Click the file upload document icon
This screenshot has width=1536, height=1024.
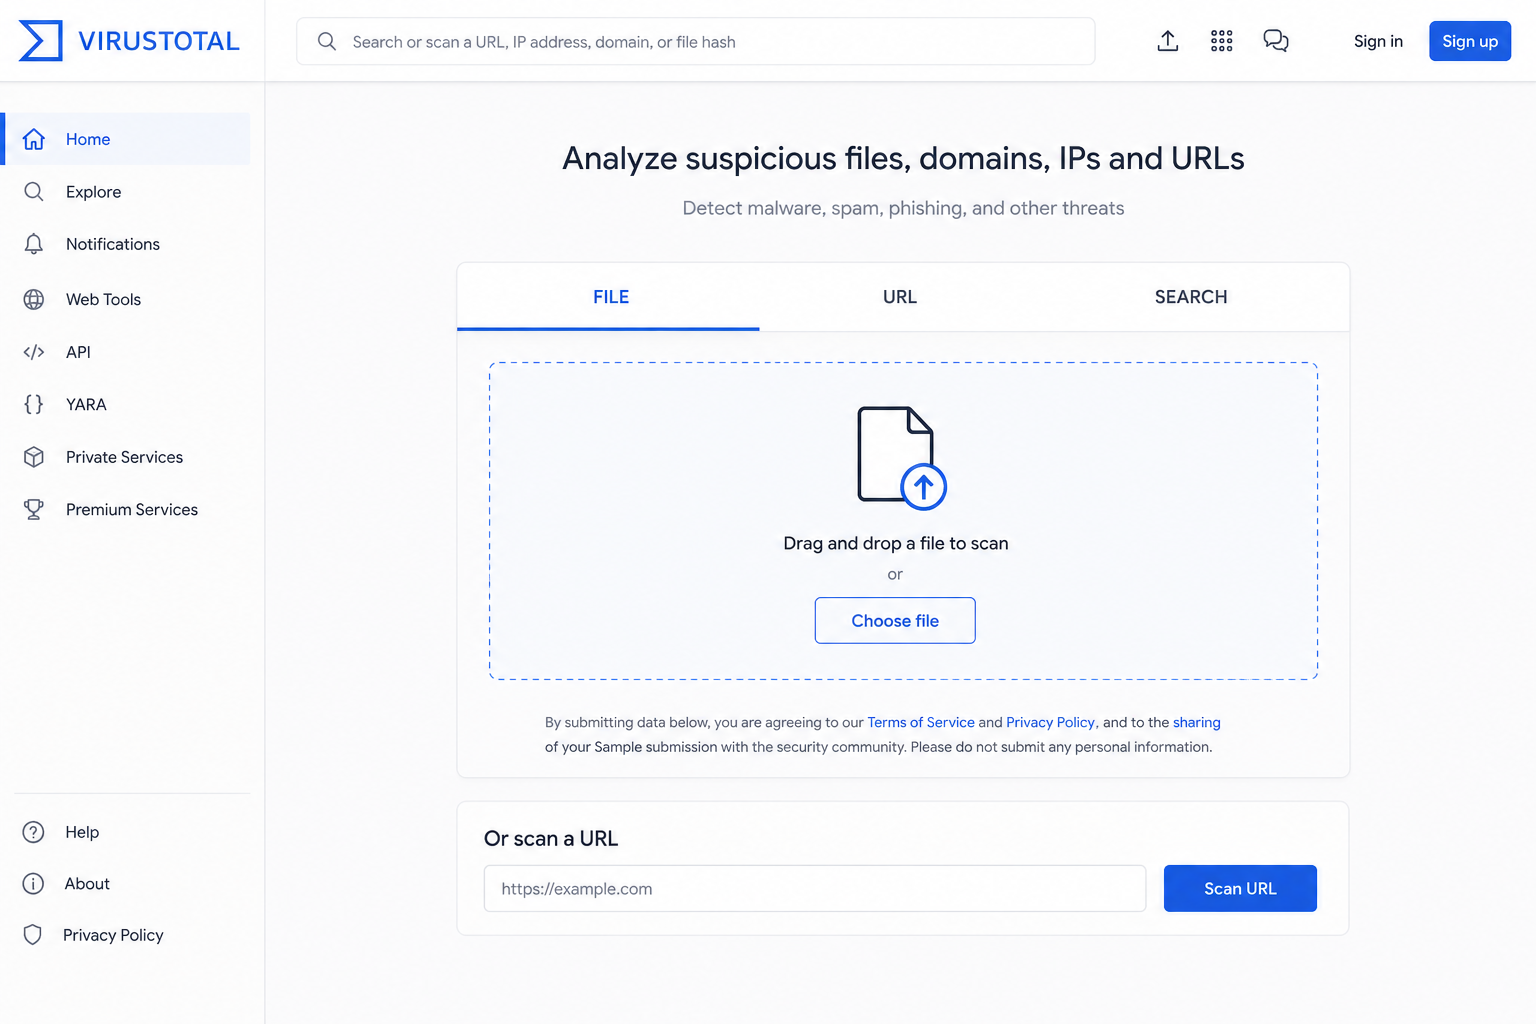point(901,458)
